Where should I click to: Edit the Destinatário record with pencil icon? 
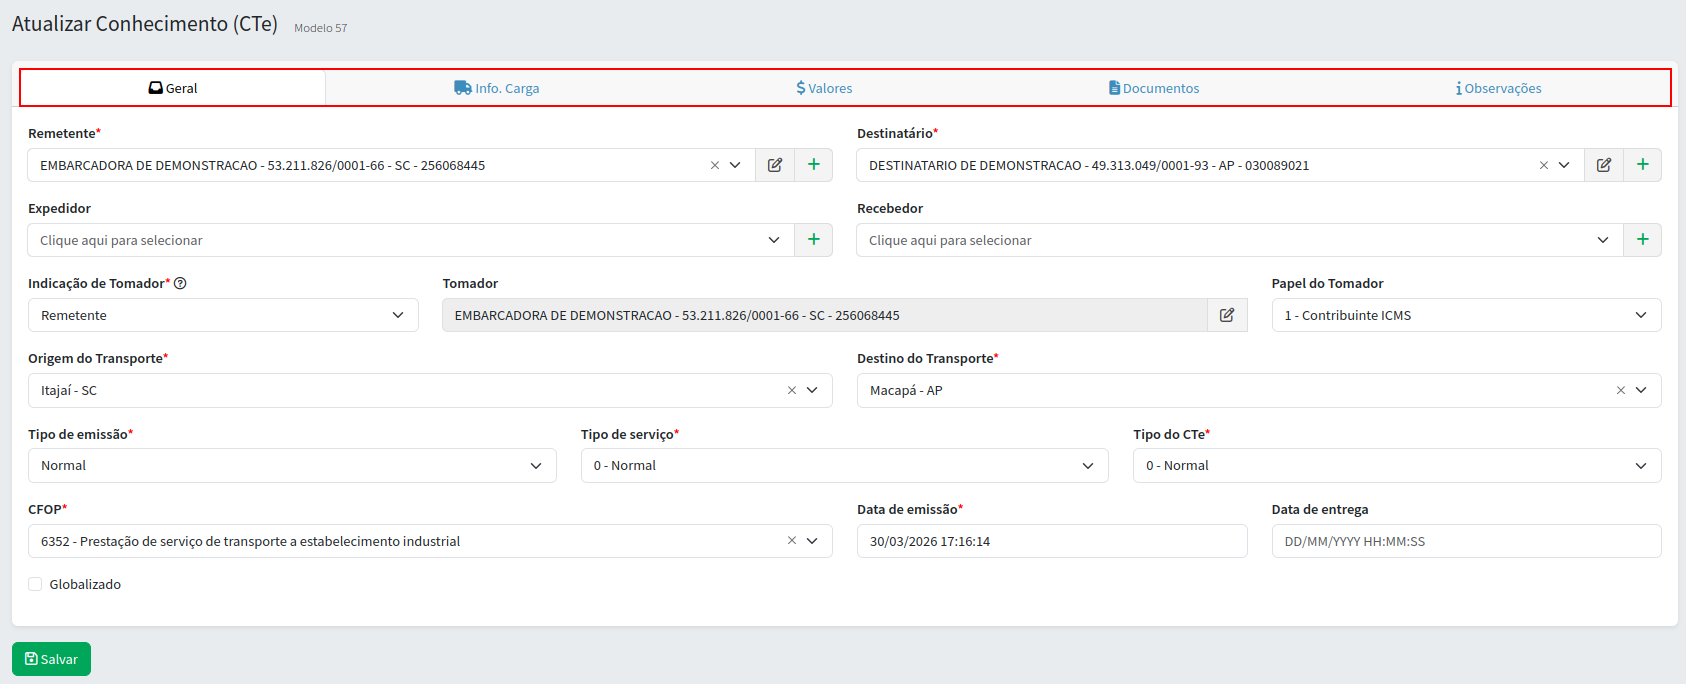coord(1604,165)
